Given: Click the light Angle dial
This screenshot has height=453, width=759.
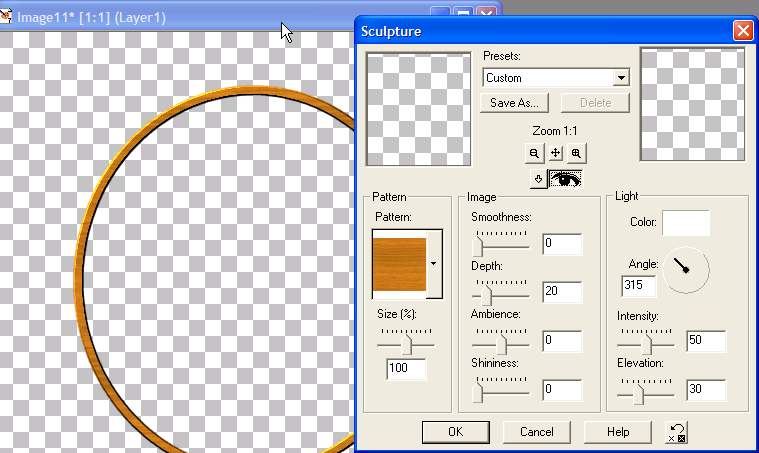Looking at the screenshot, I should click(685, 270).
